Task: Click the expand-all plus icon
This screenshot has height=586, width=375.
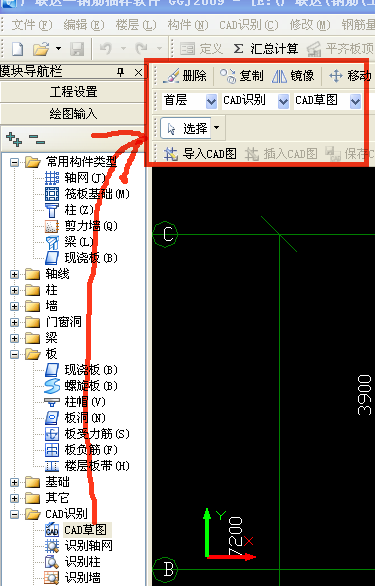Action: tap(14, 139)
